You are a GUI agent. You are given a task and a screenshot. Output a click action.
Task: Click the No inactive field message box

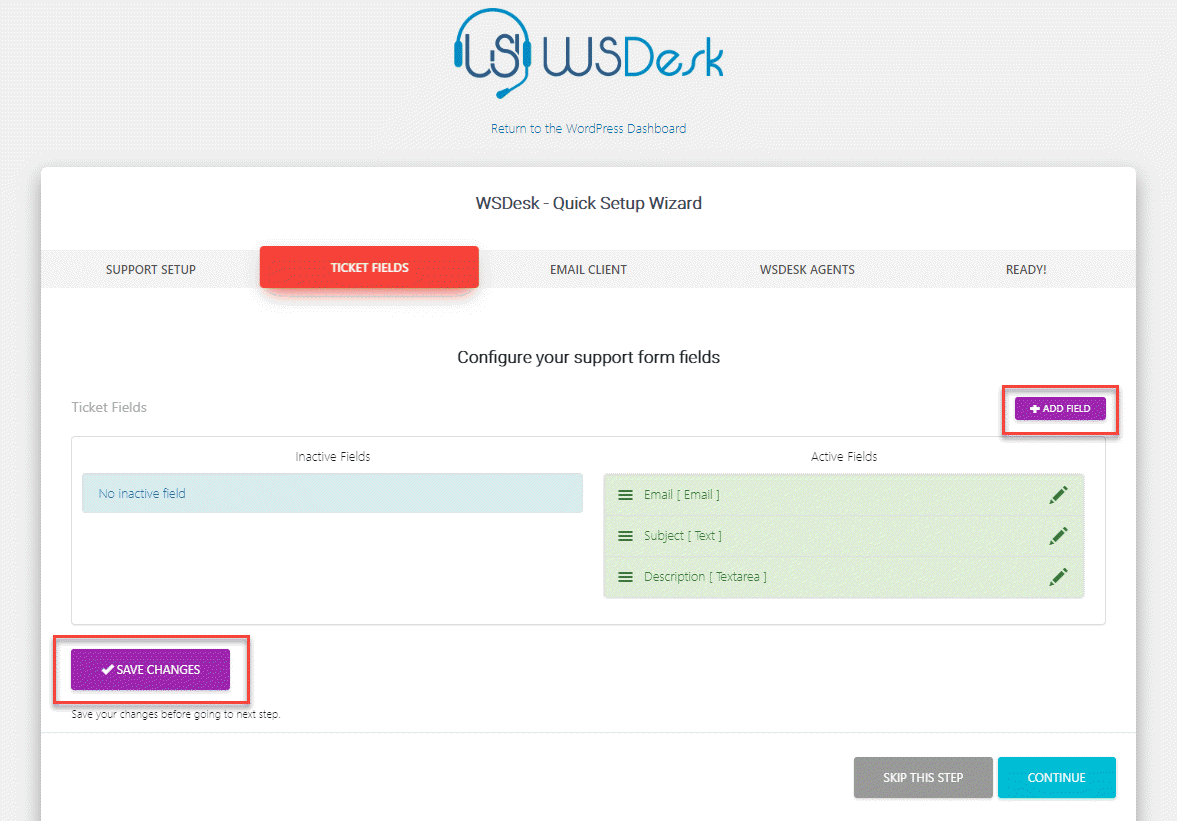(x=333, y=493)
